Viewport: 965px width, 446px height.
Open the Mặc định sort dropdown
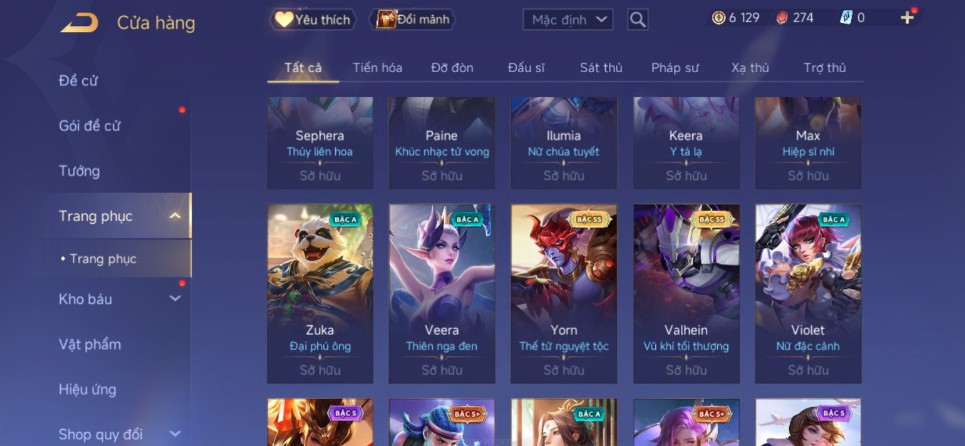click(568, 20)
